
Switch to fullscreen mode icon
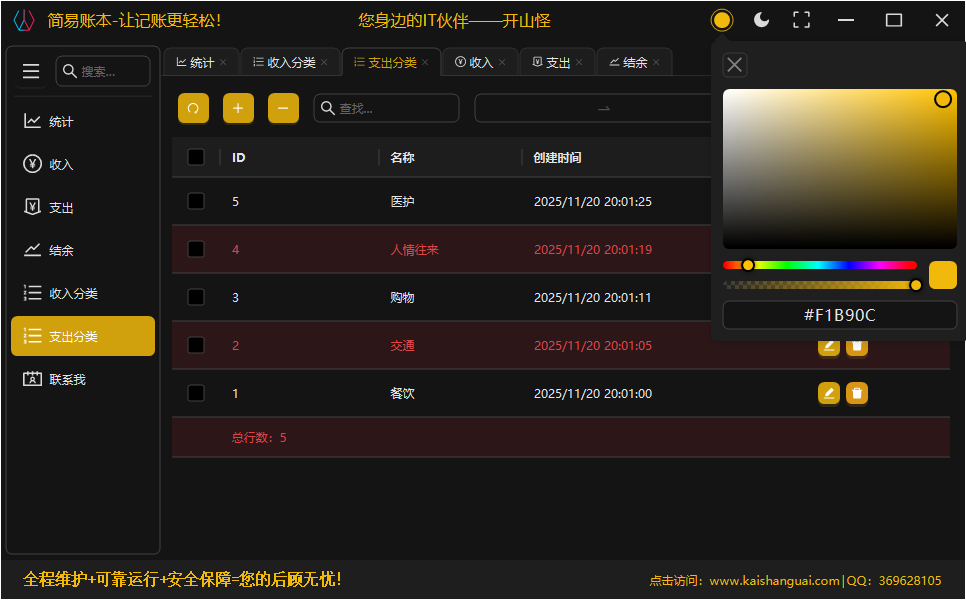tap(802, 20)
